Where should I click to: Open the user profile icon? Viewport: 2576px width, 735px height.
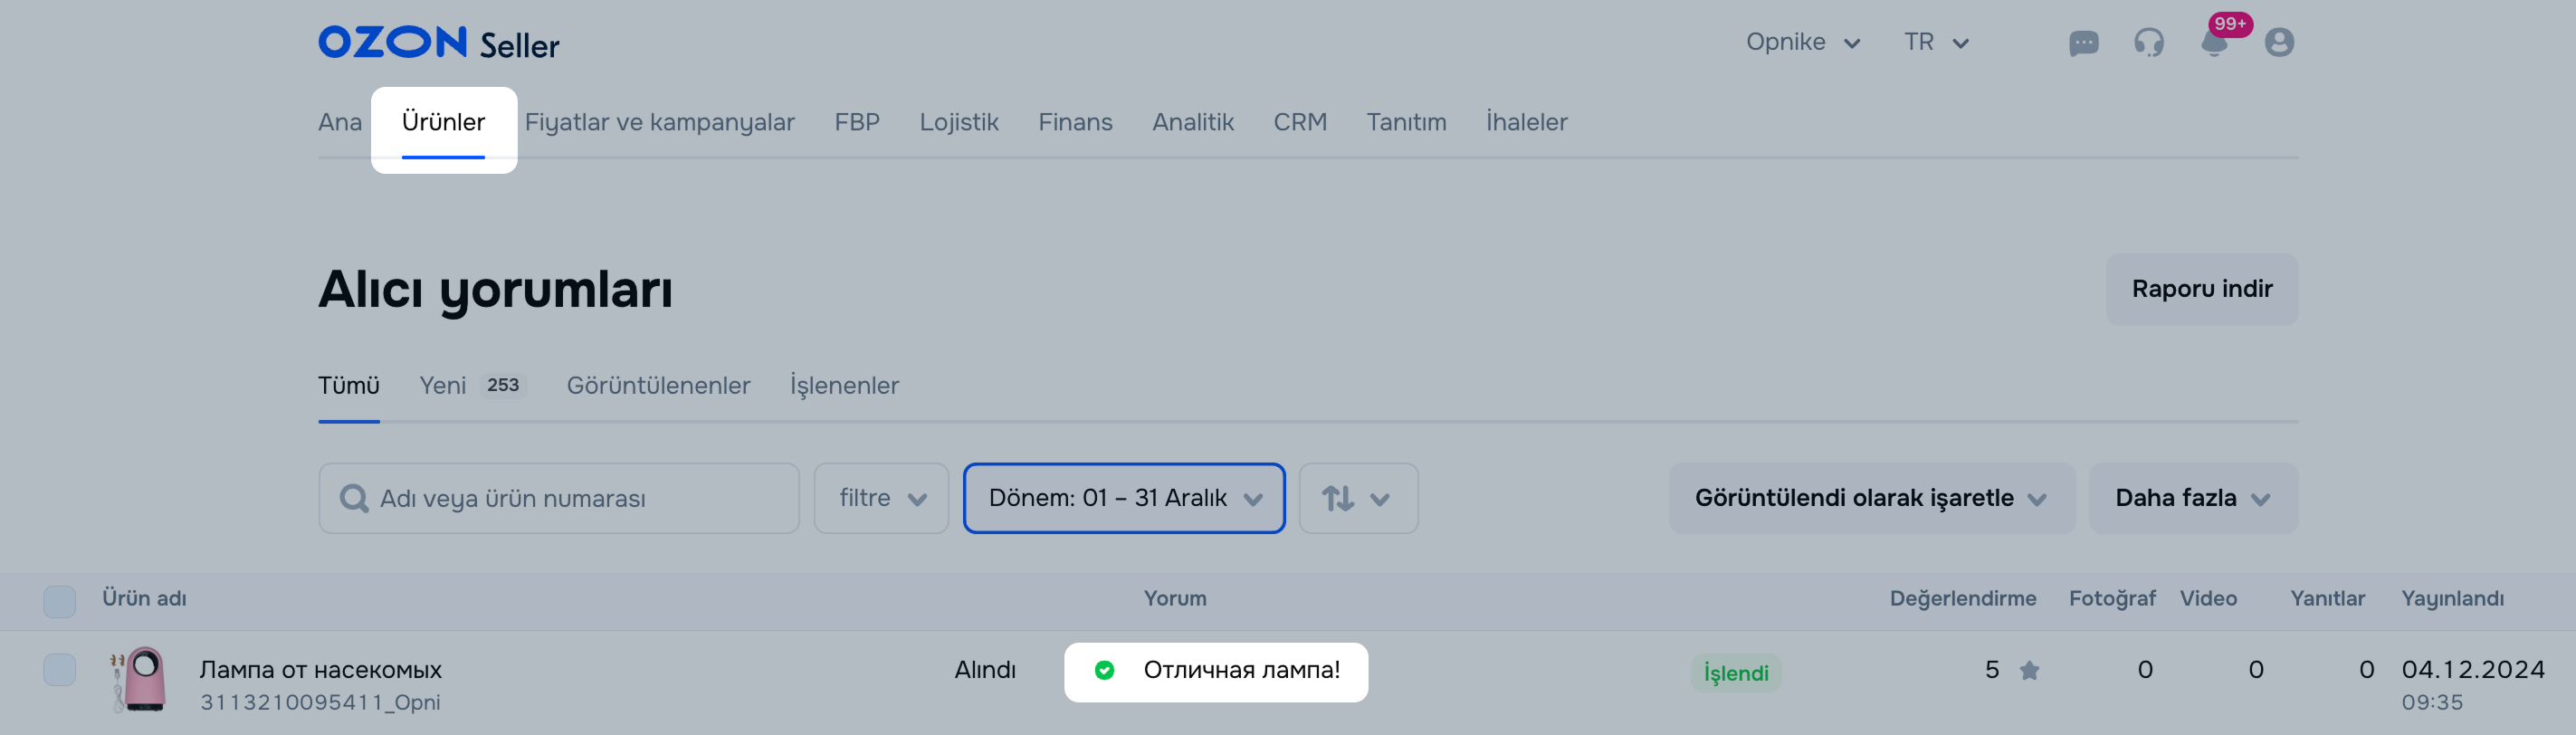[x=2279, y=43]
